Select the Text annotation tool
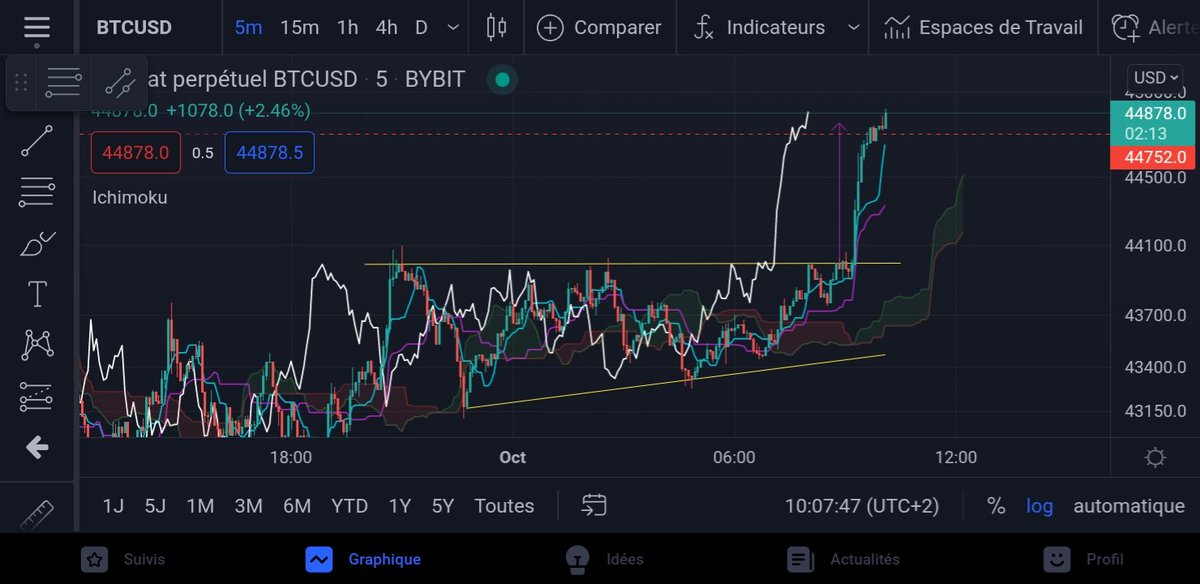The width and height of the screenshot is (1200, 584). (x=37, y=294)
